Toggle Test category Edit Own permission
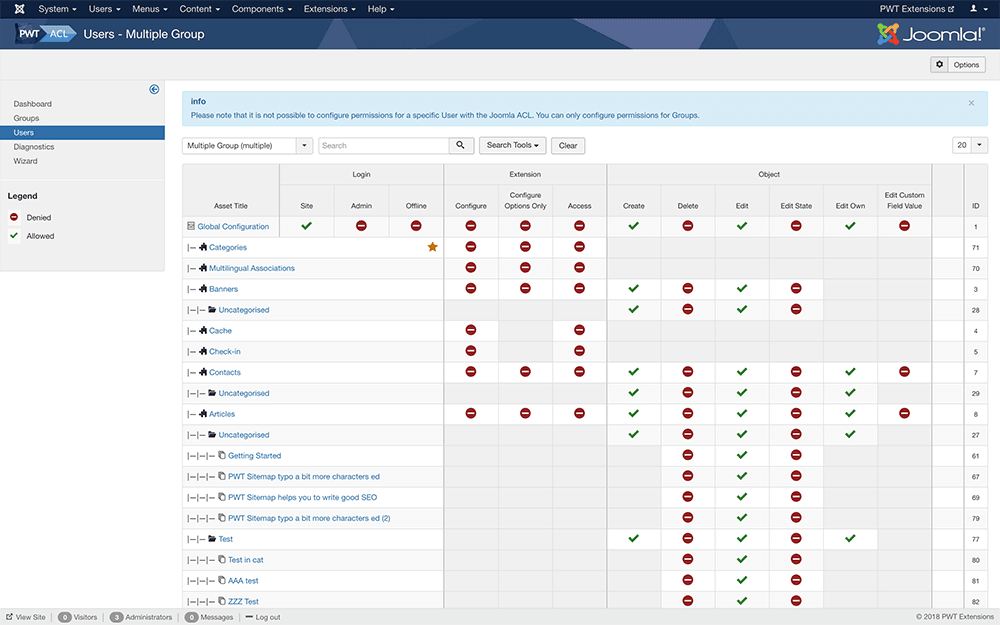The width and height of the screenshot is (1000, 625). (850, 538)
